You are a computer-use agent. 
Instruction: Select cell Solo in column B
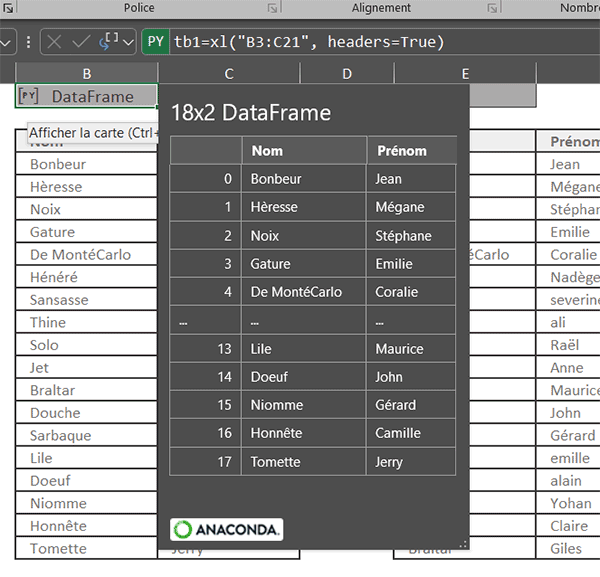click(x=86, y=345)
